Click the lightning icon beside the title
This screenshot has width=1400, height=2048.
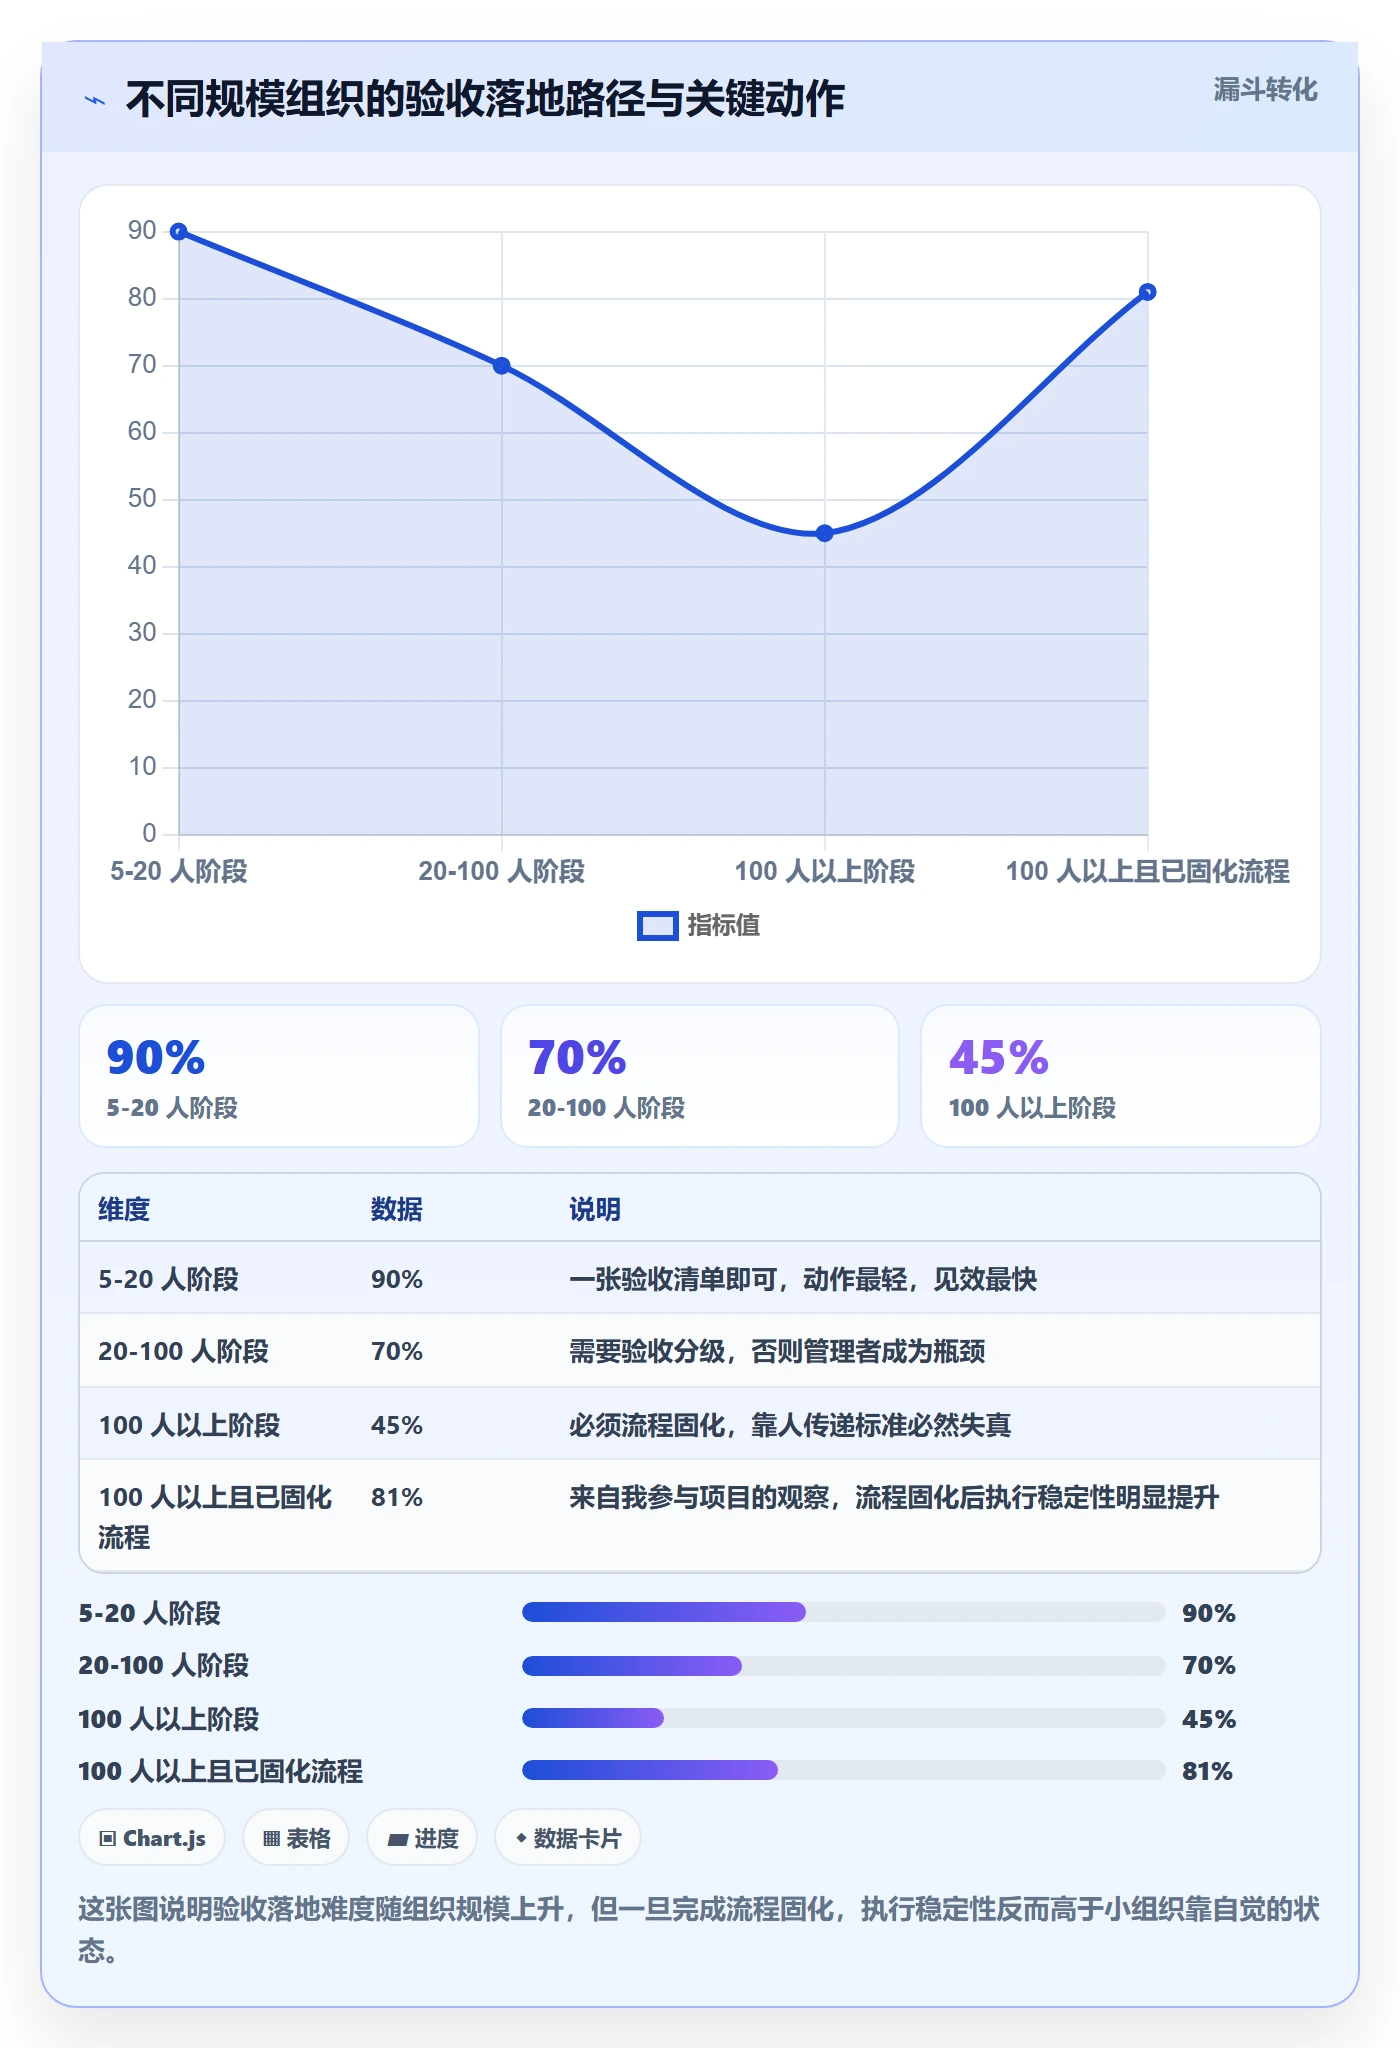pyautogui.click(x=95, y=100)
